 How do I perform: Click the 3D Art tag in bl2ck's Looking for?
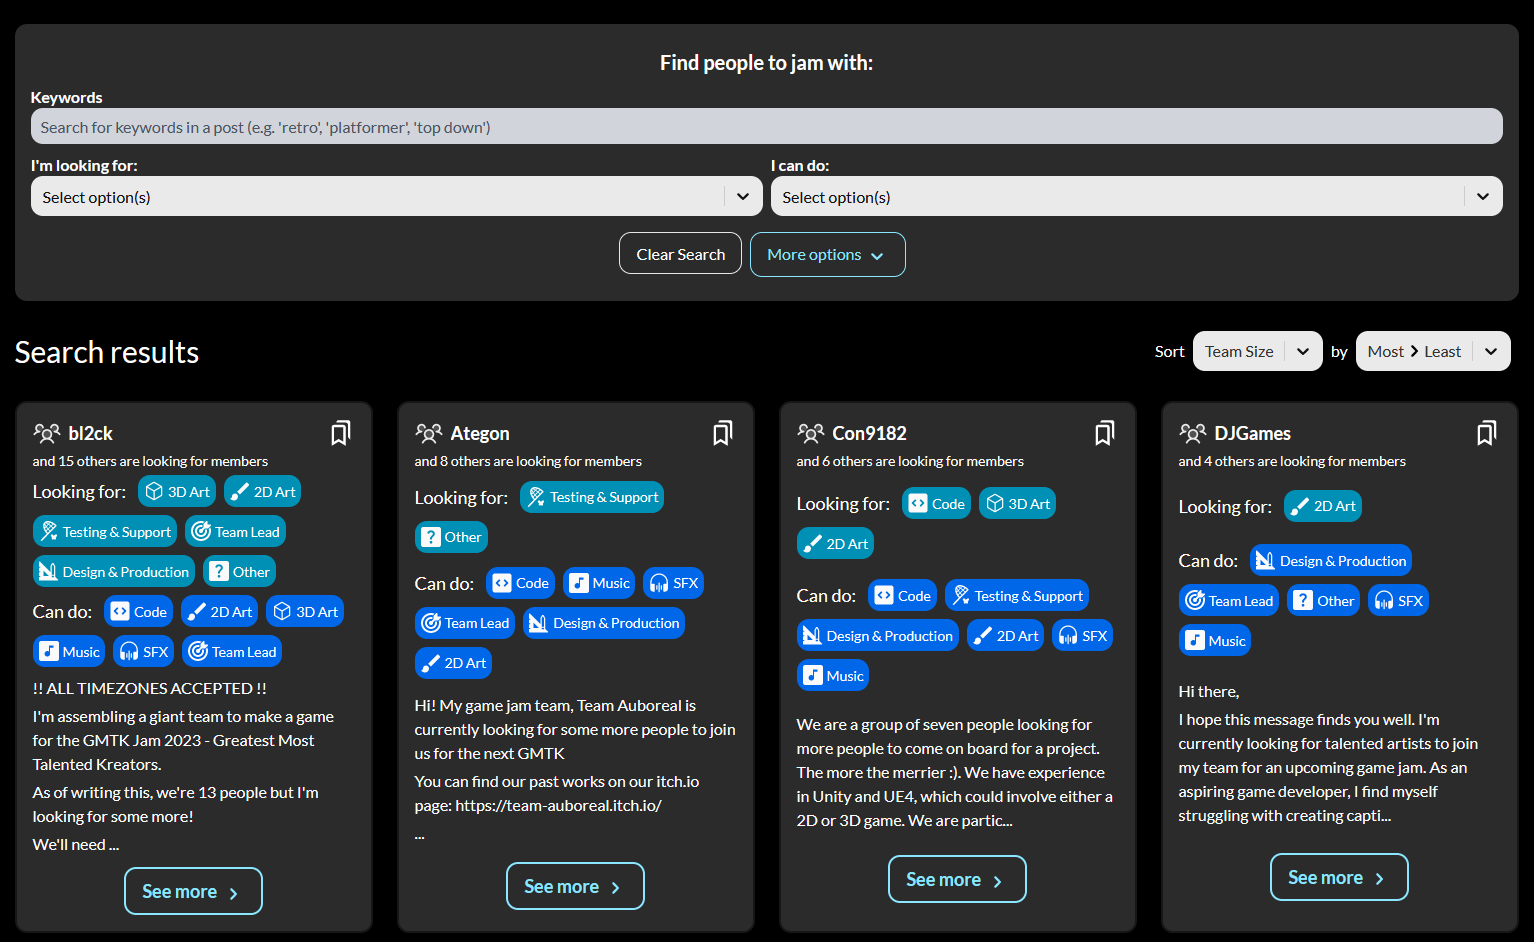pos(177,492)
